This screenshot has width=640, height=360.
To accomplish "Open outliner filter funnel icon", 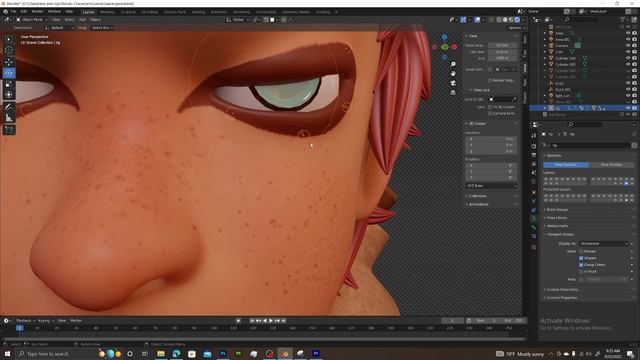I will [622, 20].
